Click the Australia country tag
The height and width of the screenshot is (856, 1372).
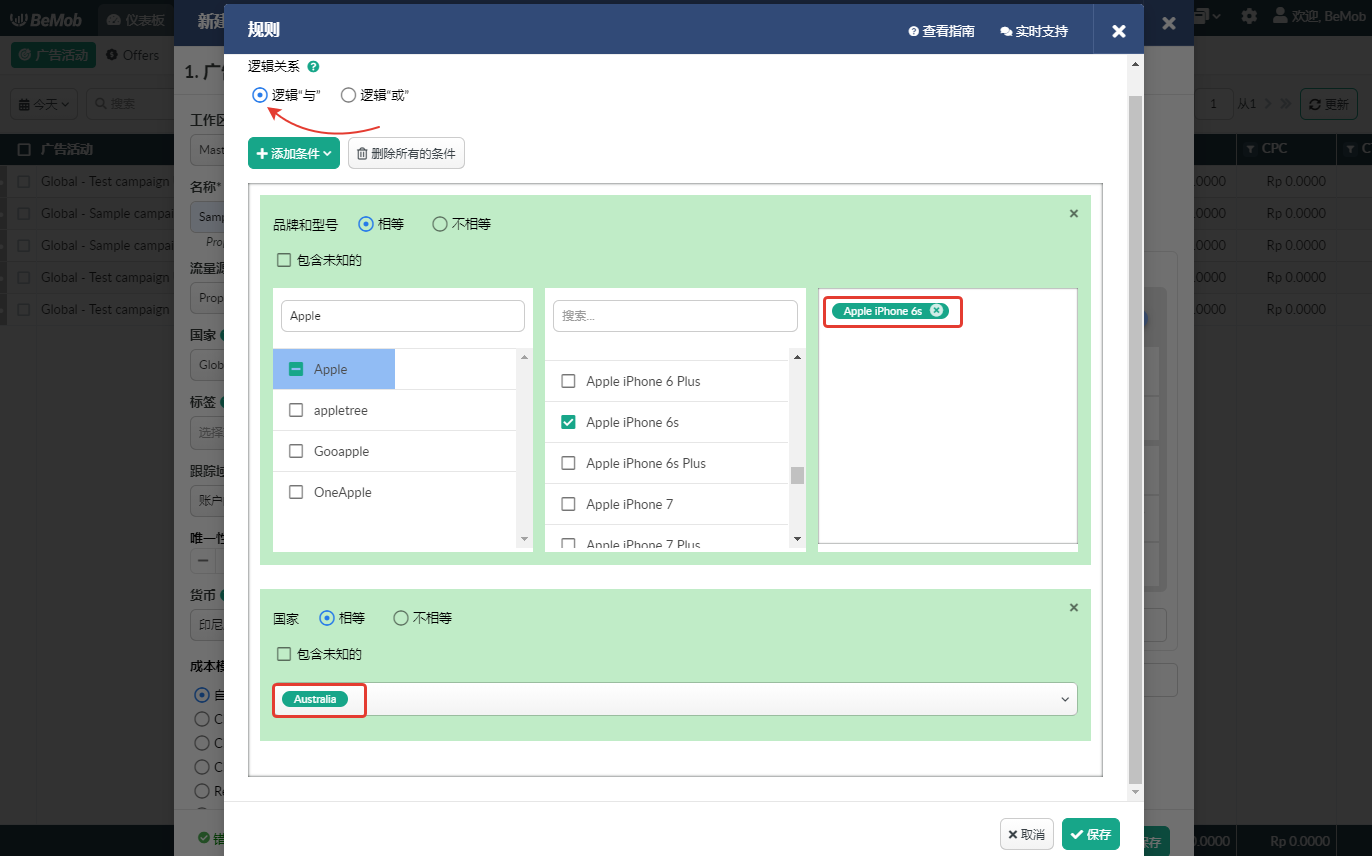point(315,700)
